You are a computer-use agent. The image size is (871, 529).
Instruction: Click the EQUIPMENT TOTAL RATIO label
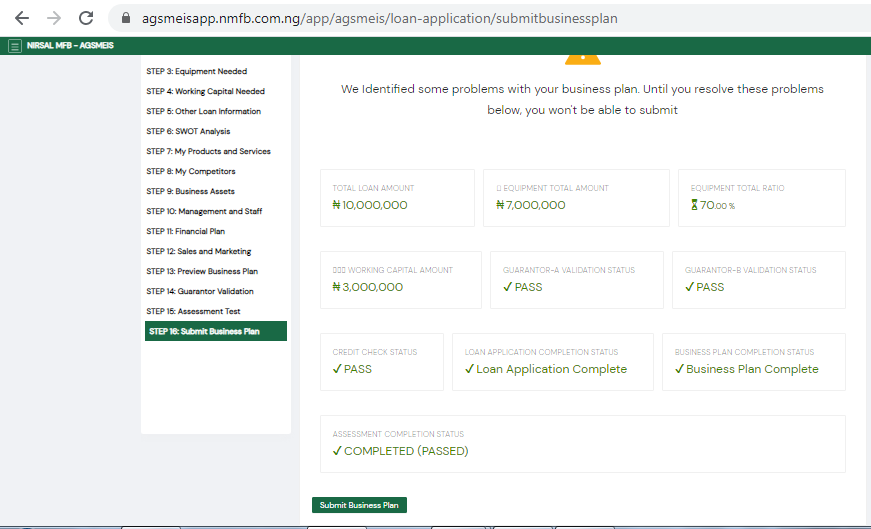[738, 188]
